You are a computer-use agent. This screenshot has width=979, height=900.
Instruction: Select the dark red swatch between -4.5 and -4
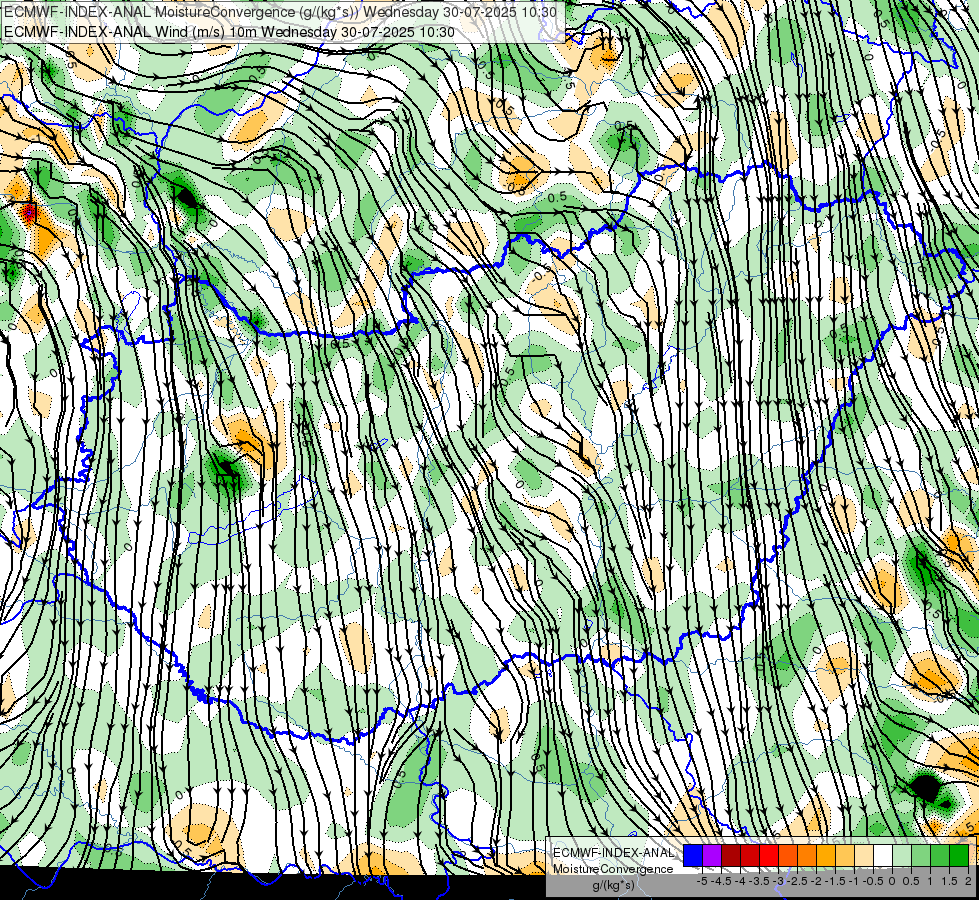pyautogui.click(x=731, y=856)
